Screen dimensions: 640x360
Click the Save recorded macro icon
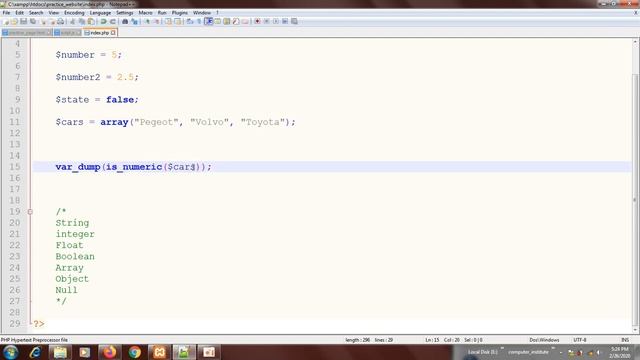point(294,21)
